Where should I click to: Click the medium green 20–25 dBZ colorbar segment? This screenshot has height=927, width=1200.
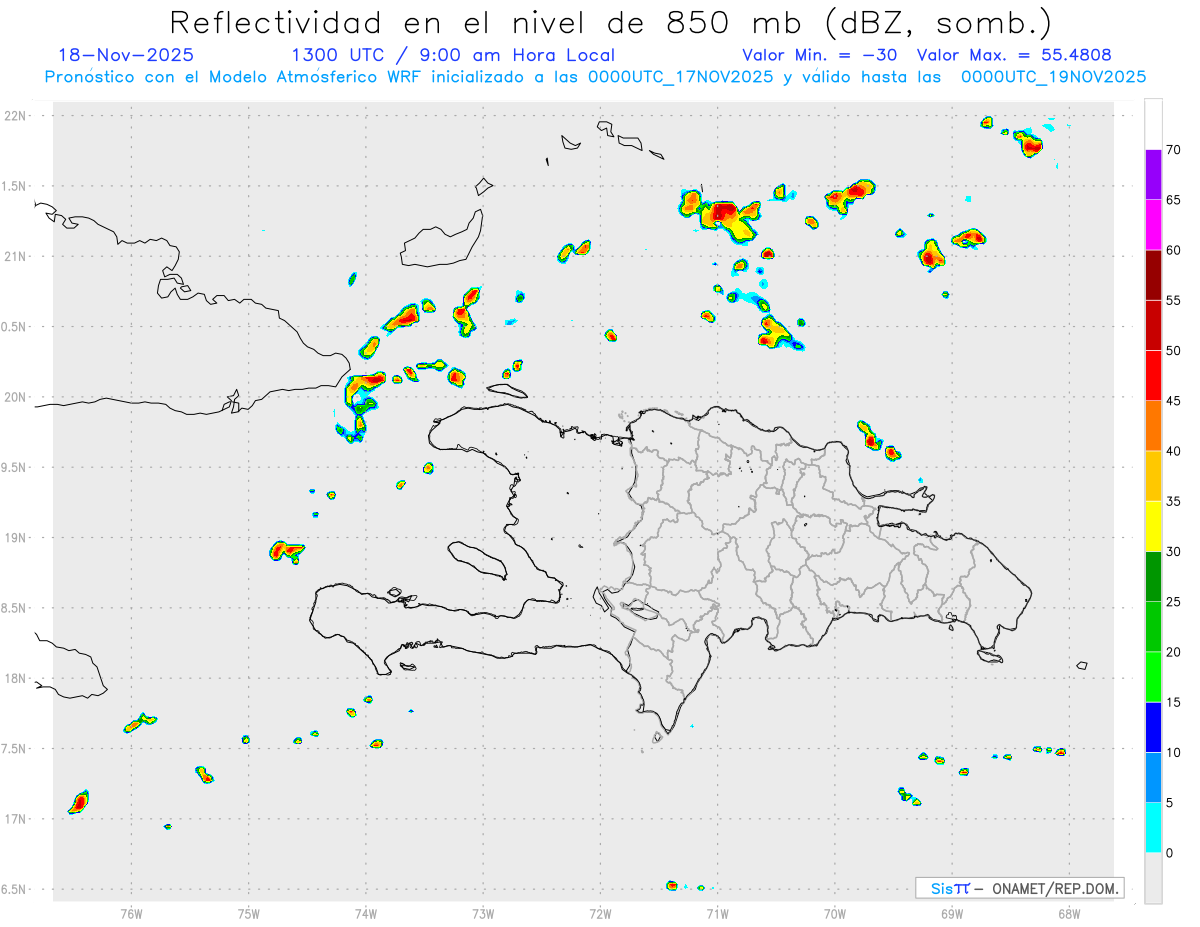1153,627
